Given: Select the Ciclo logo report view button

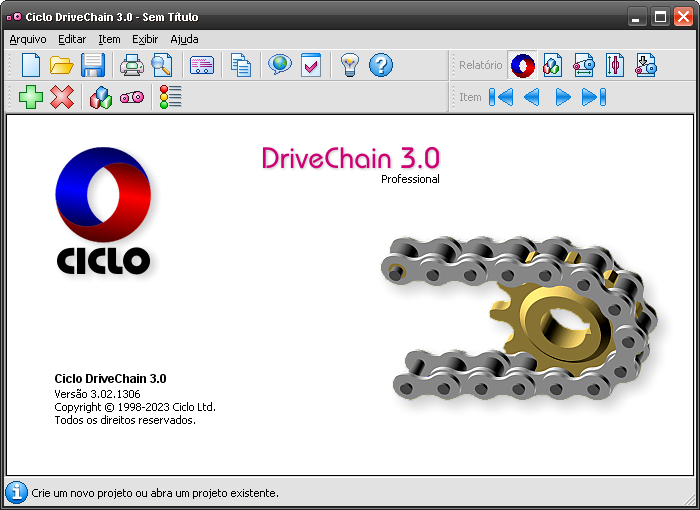Looking at the screenshot, I should pyautogui.click(x=522, y=65).
